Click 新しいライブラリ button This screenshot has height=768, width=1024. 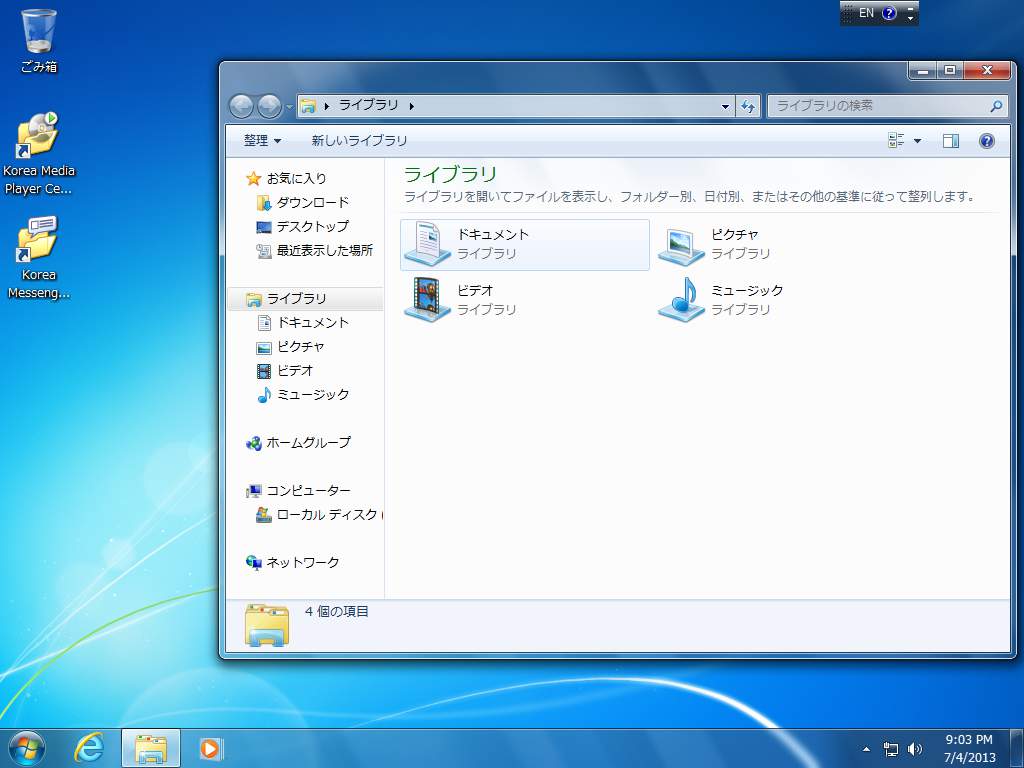click(359, 141)
